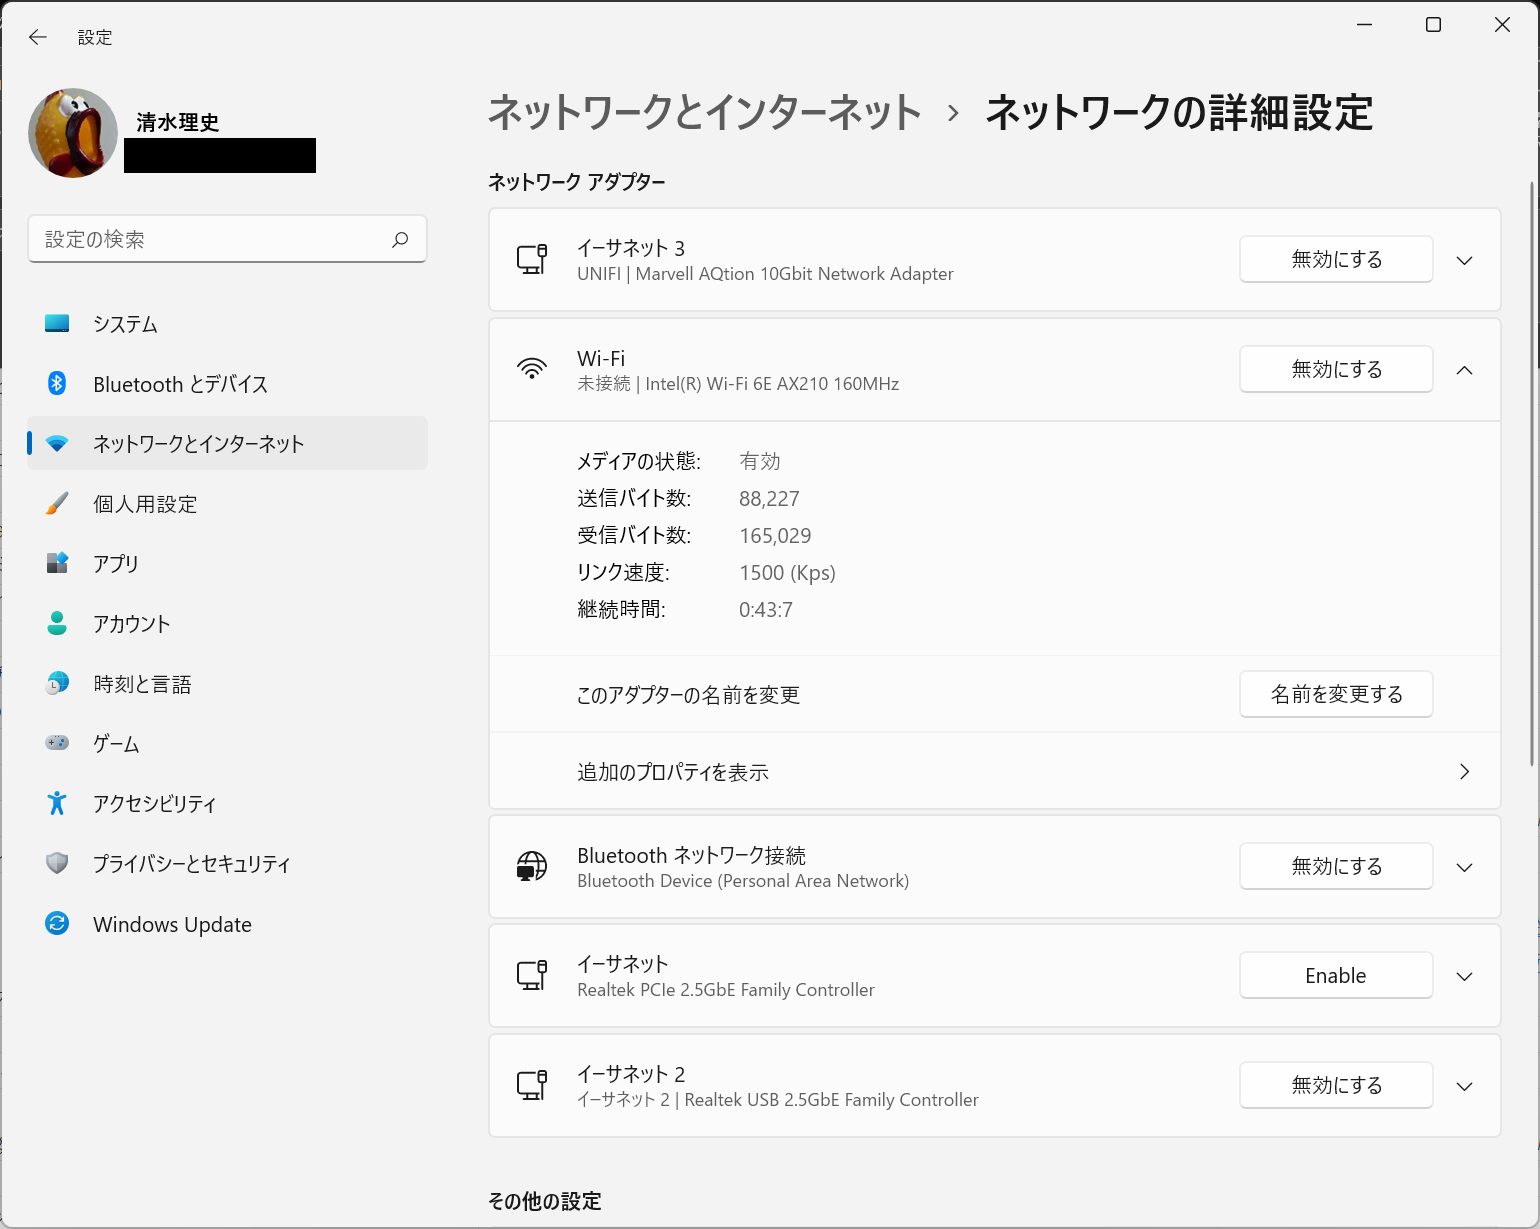The image size is (1540, 1229).
Task: Disable the Wi-Fi adapter
Action: click(x=1335, y=369)
